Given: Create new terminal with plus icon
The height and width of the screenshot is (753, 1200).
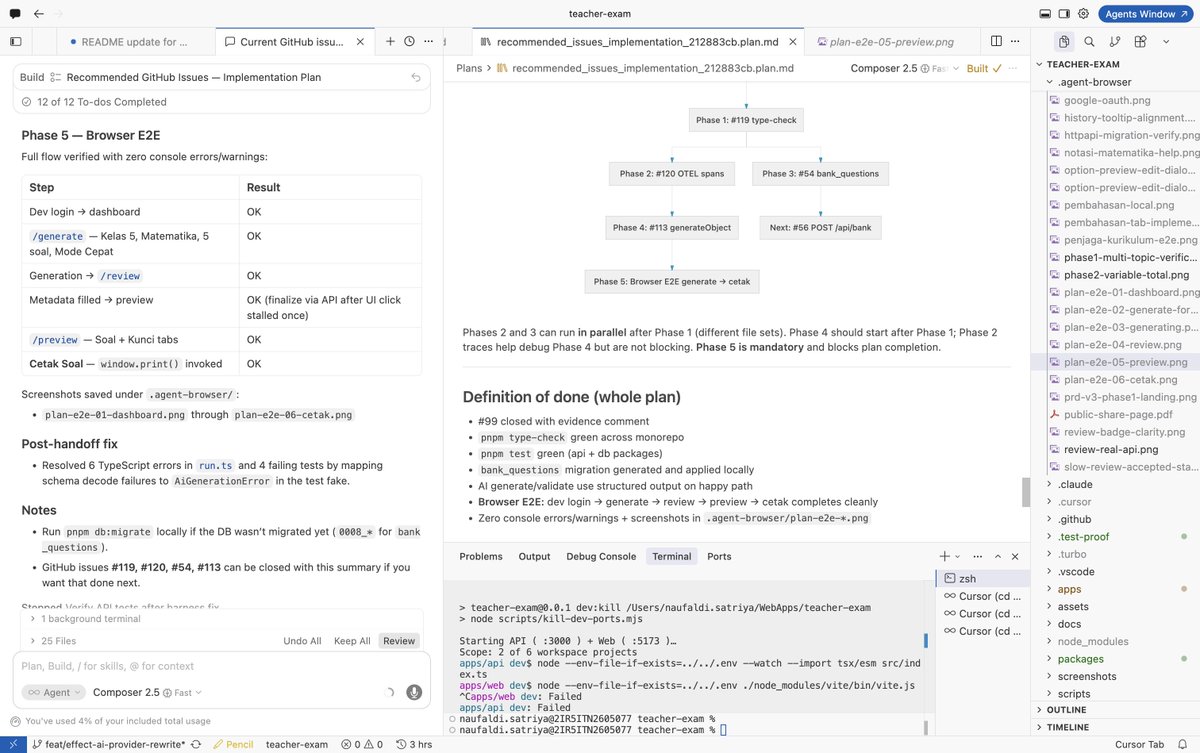Looking at the screenshot, I should click(x=944, y=556).
